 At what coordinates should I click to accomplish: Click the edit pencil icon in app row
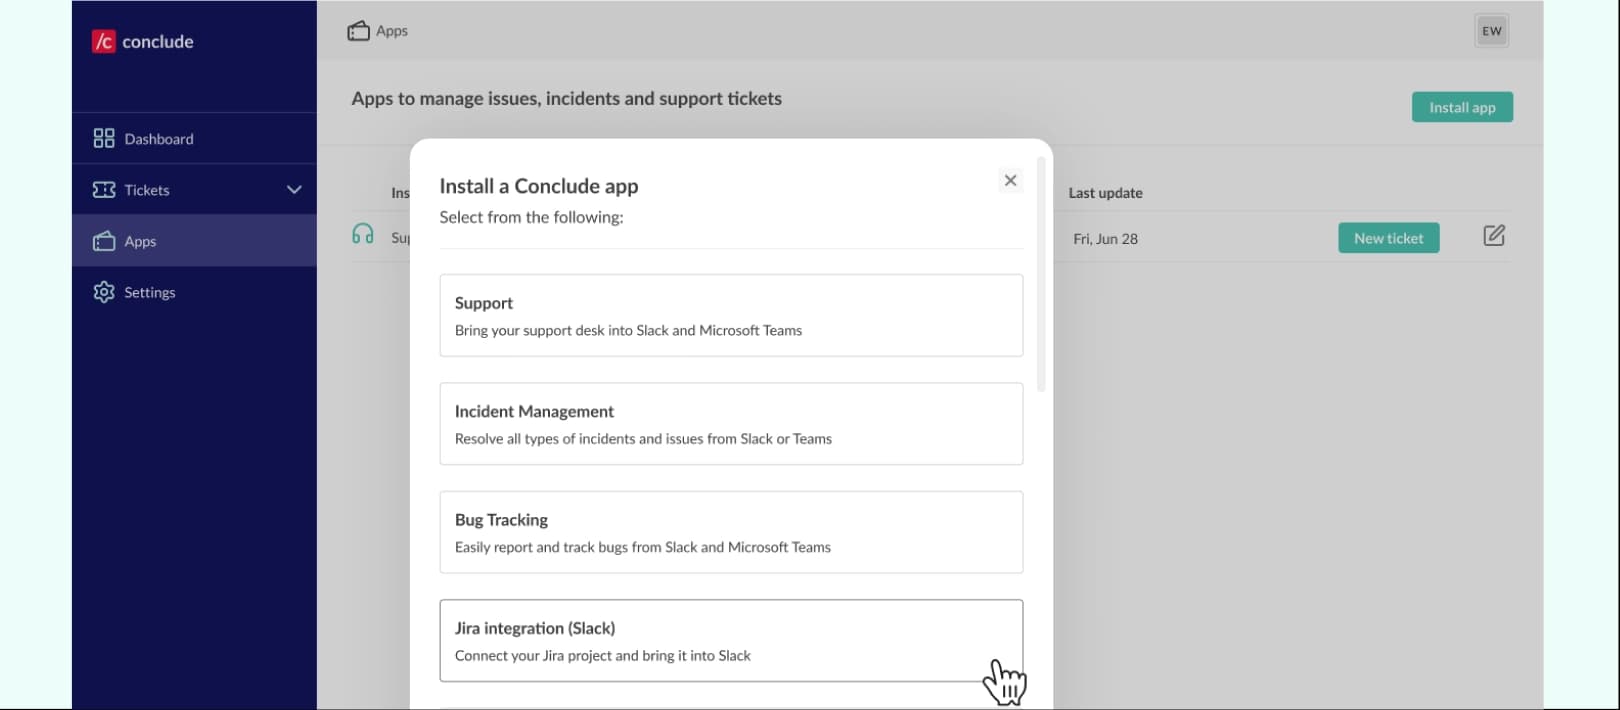click(x=1493, y=236)
